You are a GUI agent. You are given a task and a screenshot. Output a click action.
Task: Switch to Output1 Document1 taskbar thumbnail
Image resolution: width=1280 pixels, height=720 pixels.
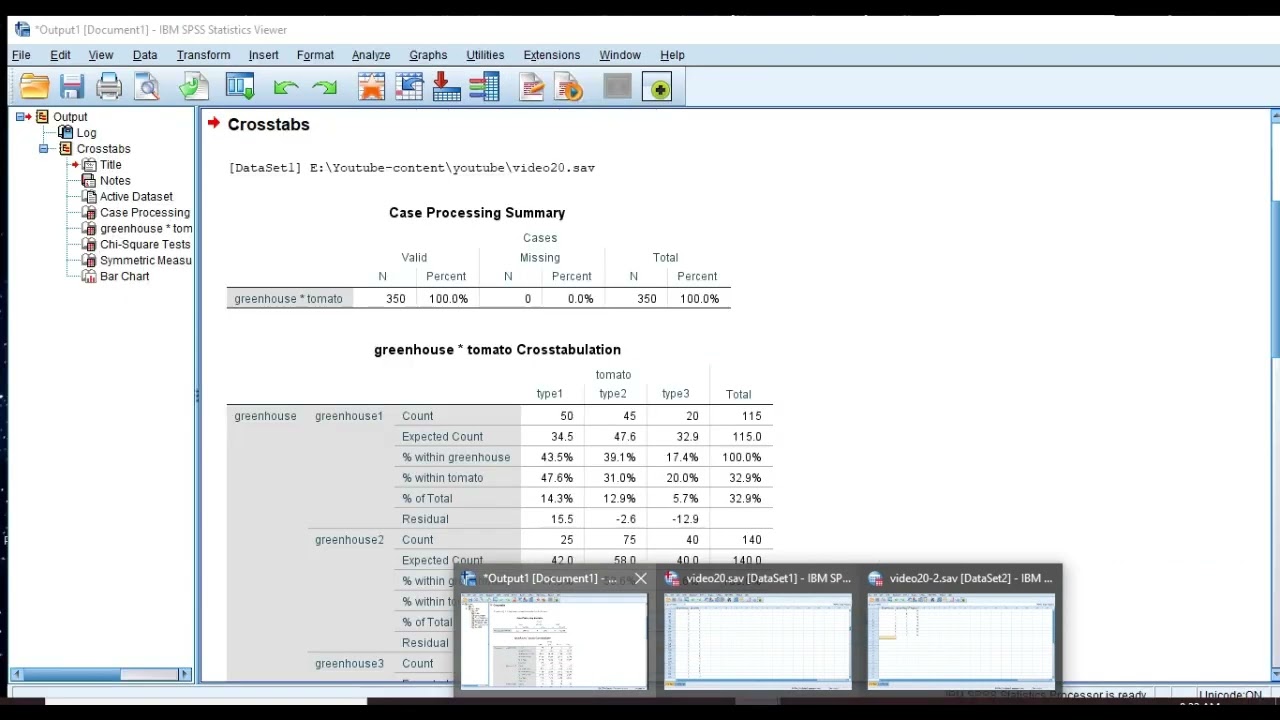tap(553, 641)
